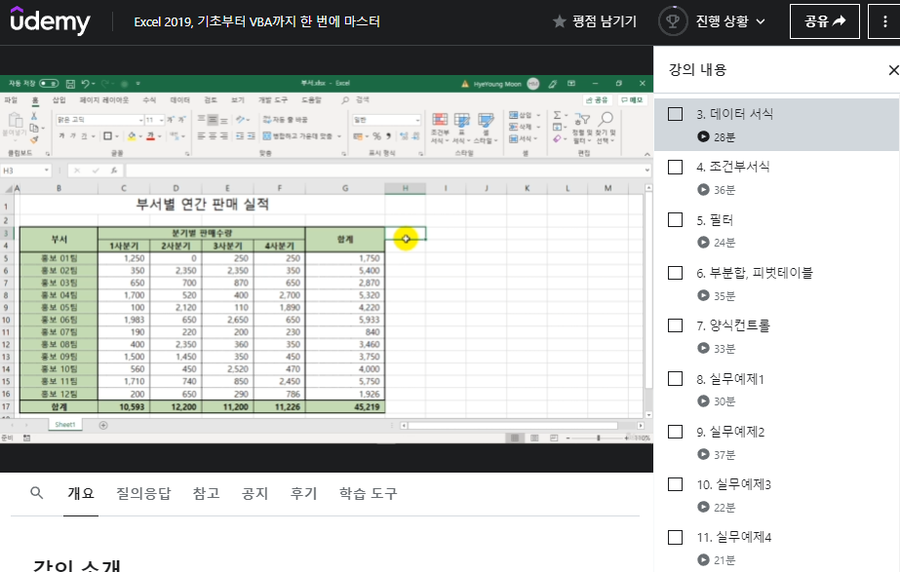Click the paste clipboard icon
The height and width of the screenshot is (572, 900).
click(x=15, y=121)
